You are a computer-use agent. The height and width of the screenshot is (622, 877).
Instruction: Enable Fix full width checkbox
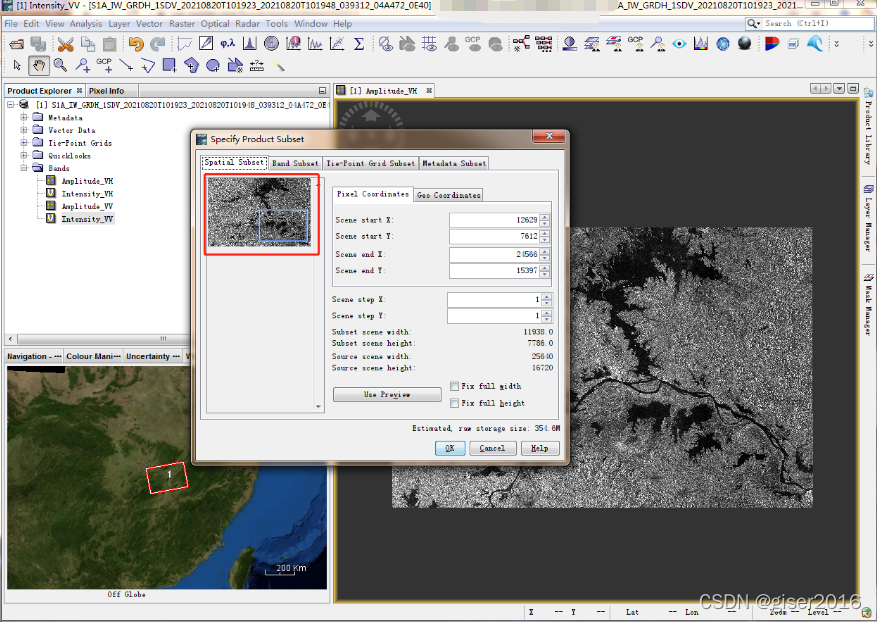(x=455, y=386)
